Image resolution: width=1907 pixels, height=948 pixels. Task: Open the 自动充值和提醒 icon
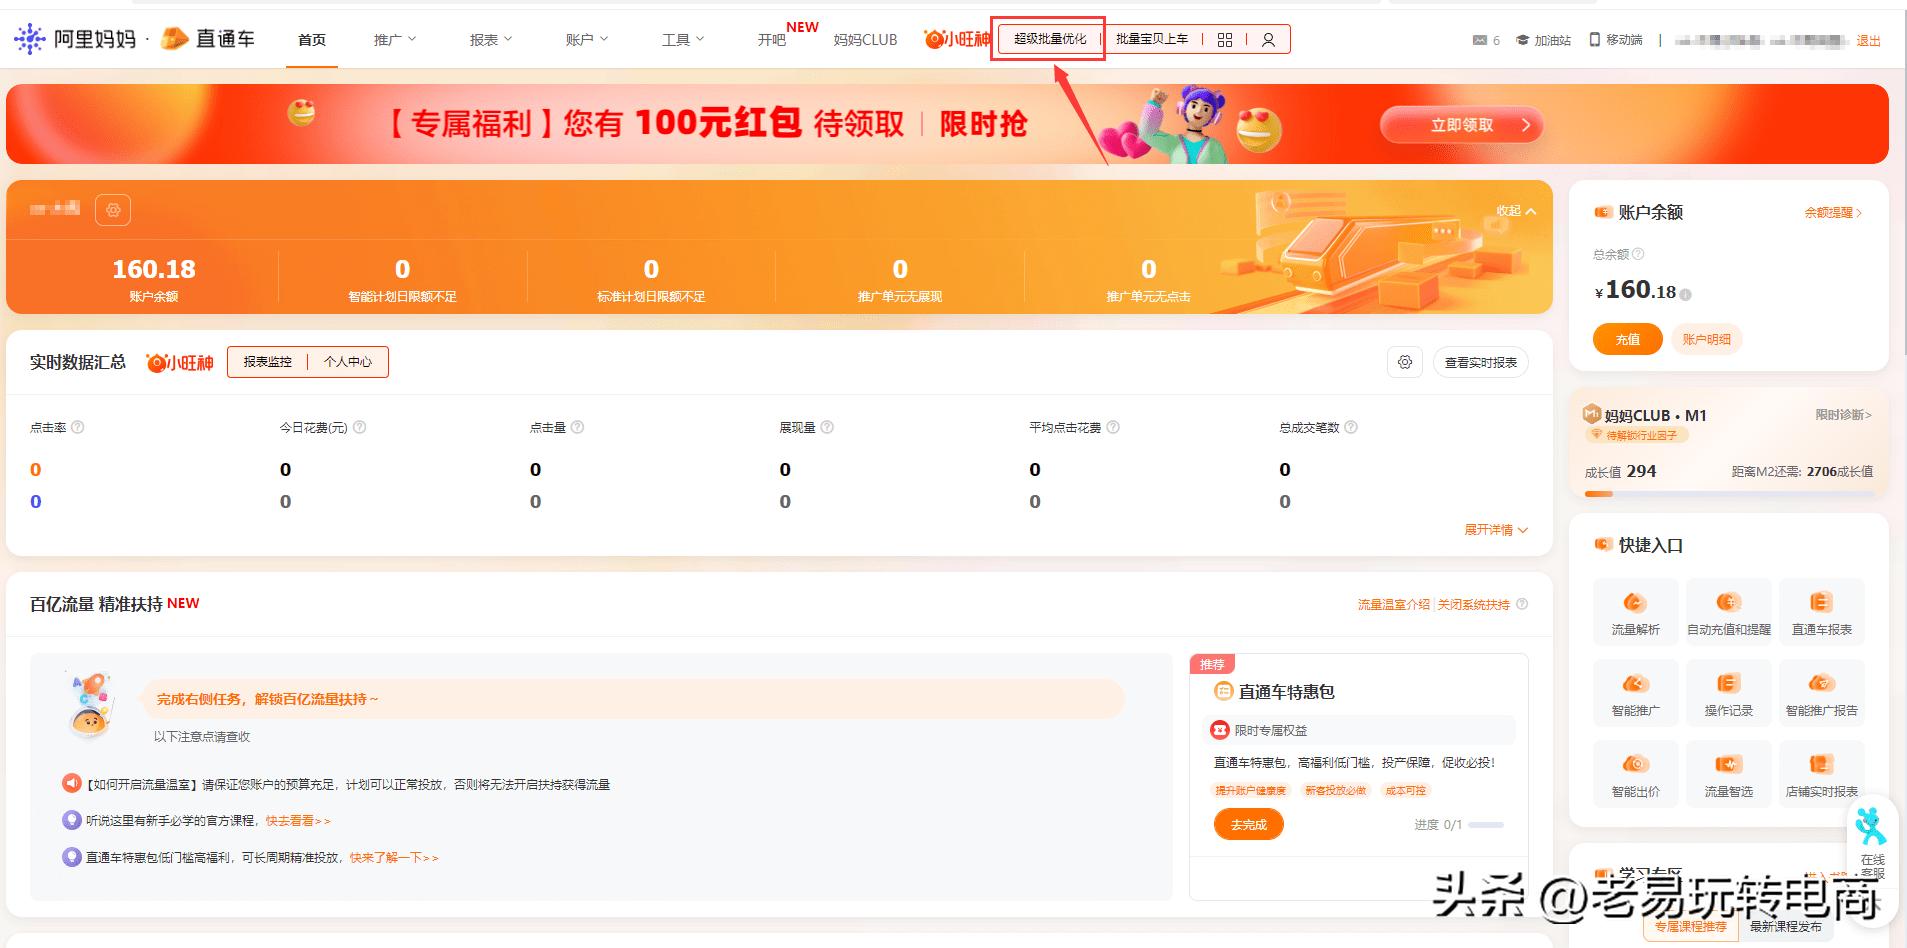(1729, 605)
